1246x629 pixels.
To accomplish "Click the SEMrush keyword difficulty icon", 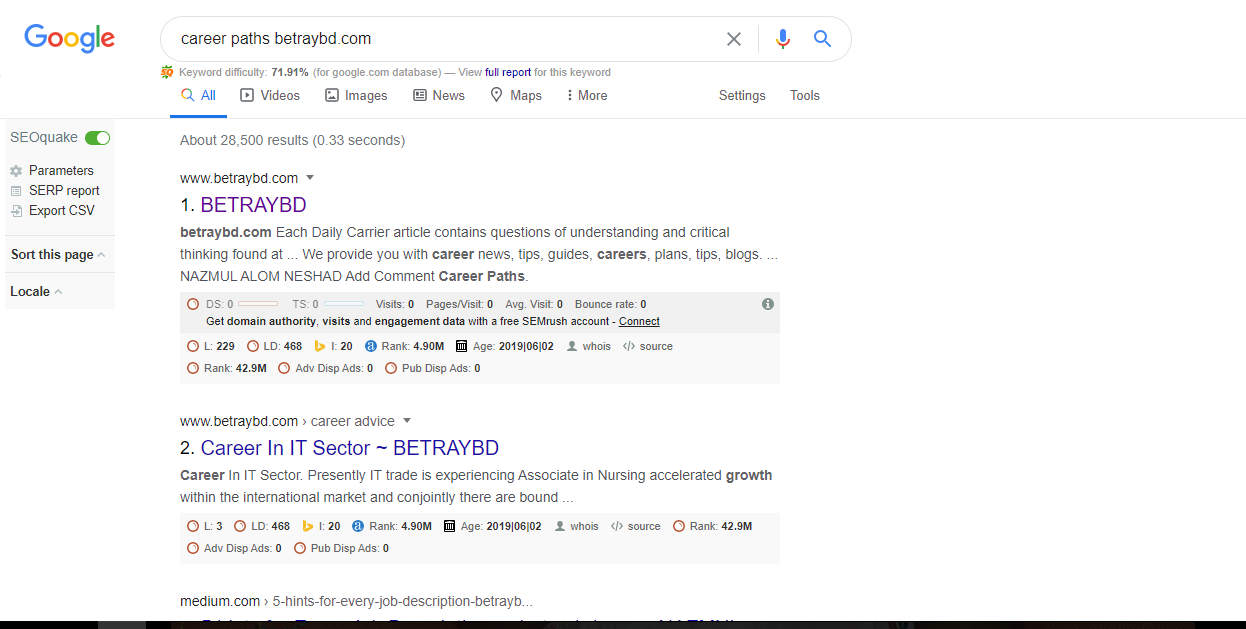I will click(167, 72).
